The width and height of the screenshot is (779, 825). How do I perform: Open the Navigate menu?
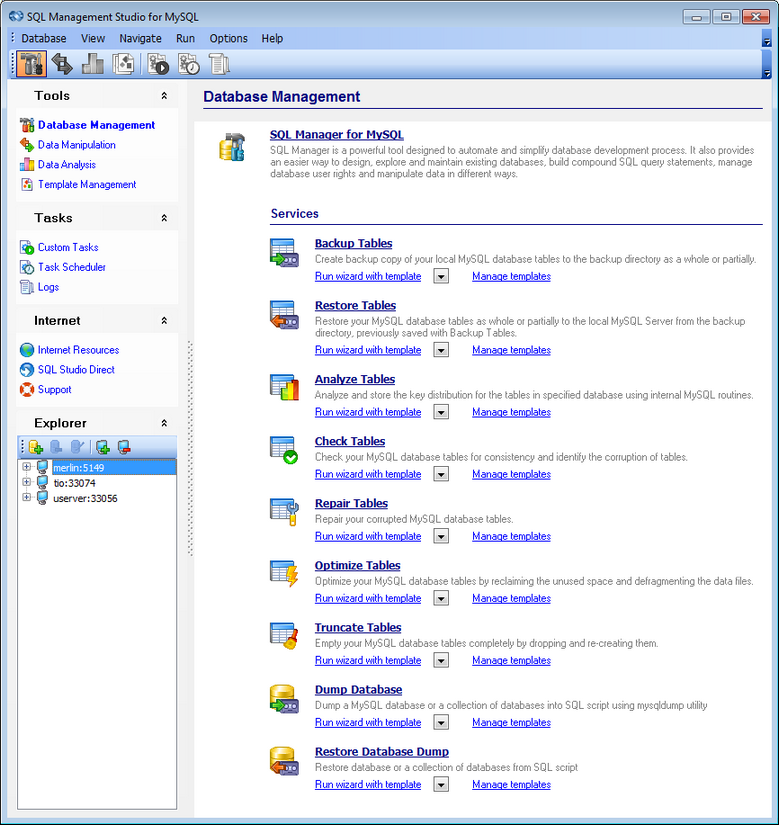point(140,38)
